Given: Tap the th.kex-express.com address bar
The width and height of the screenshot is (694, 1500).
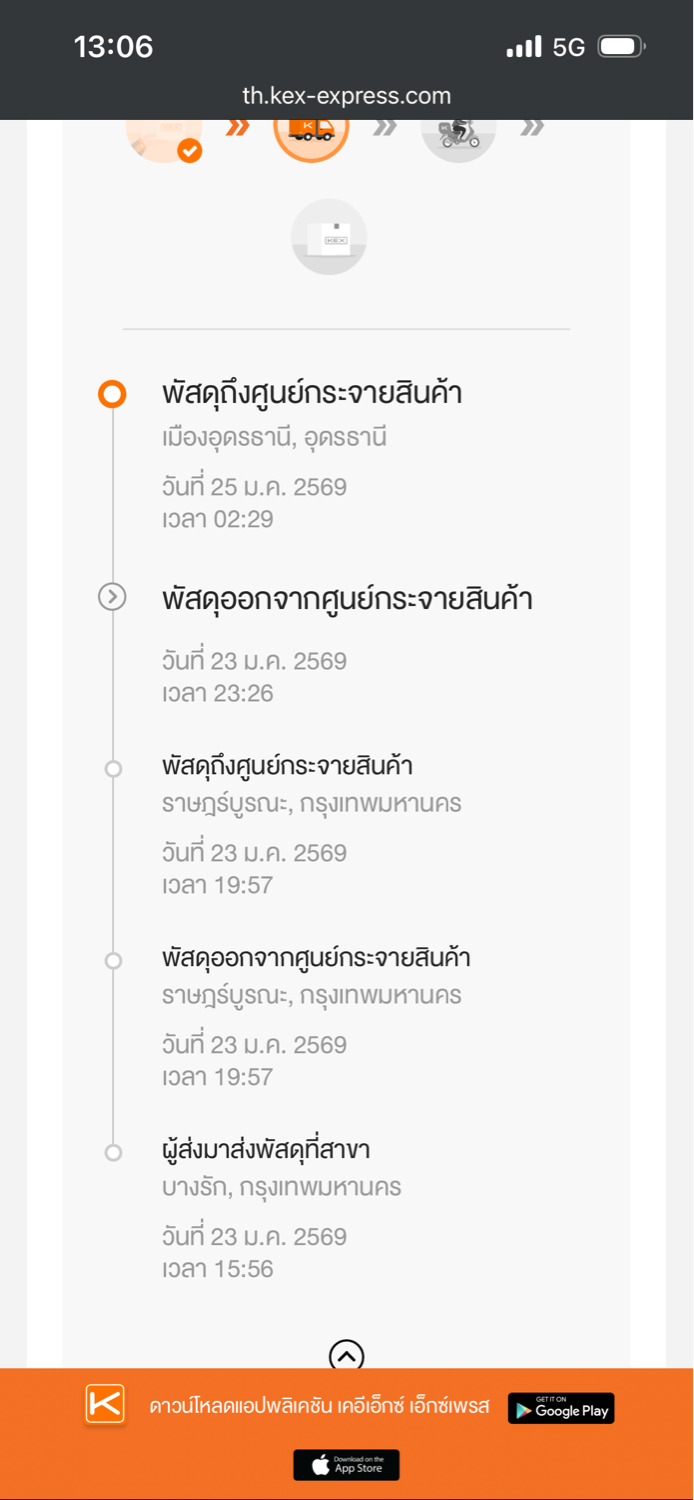Looking at the screenshot, I should click(347, 96).
